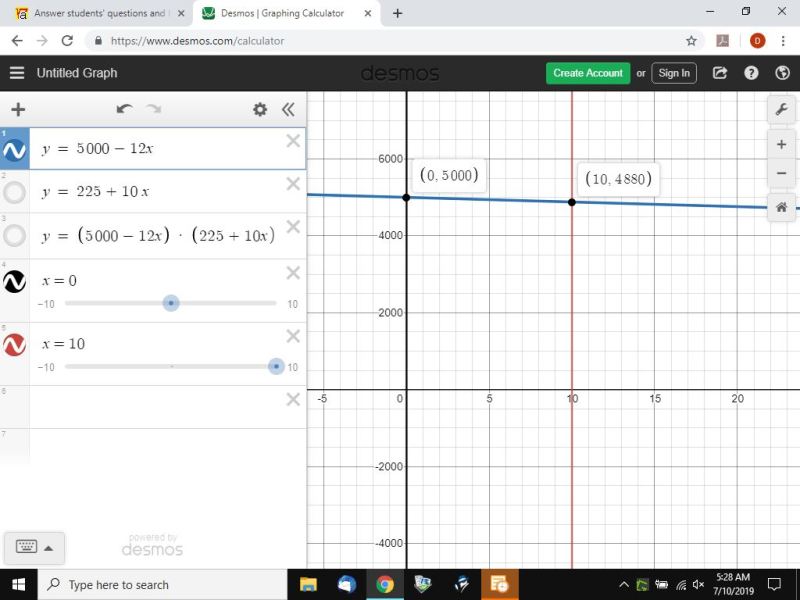Click the PDF extension icon
The image size is (800, 600).
[722, 41]
